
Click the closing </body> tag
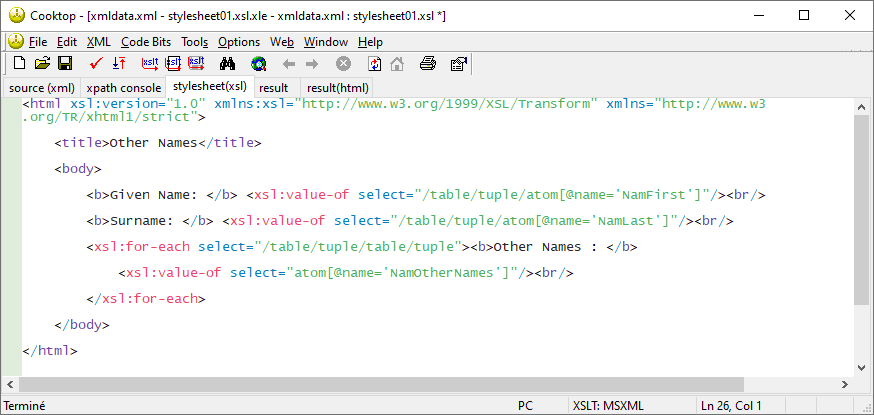pos(82,325)
